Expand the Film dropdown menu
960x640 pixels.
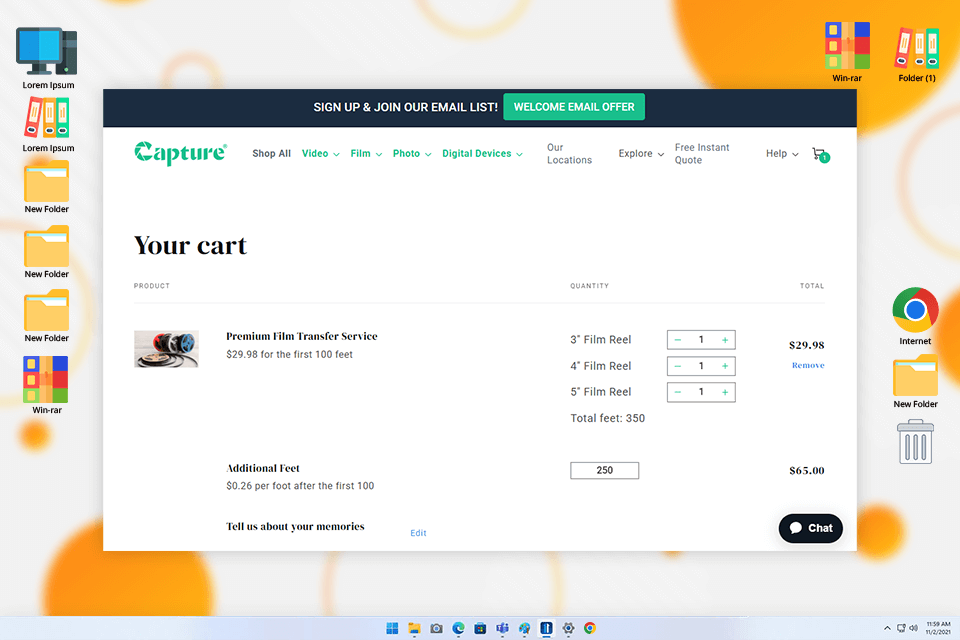click(x=366, y=154)
